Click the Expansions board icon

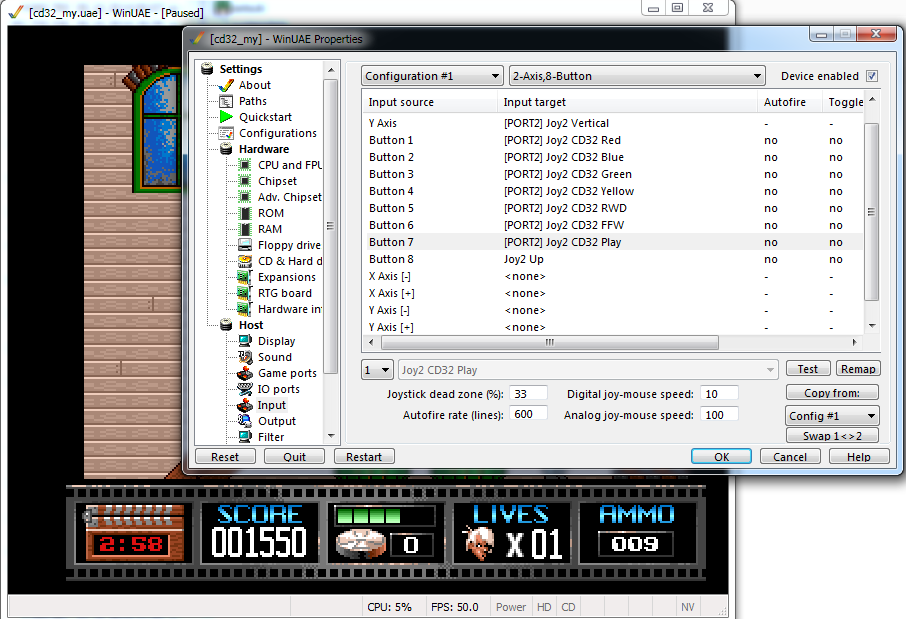click(245, 277)
